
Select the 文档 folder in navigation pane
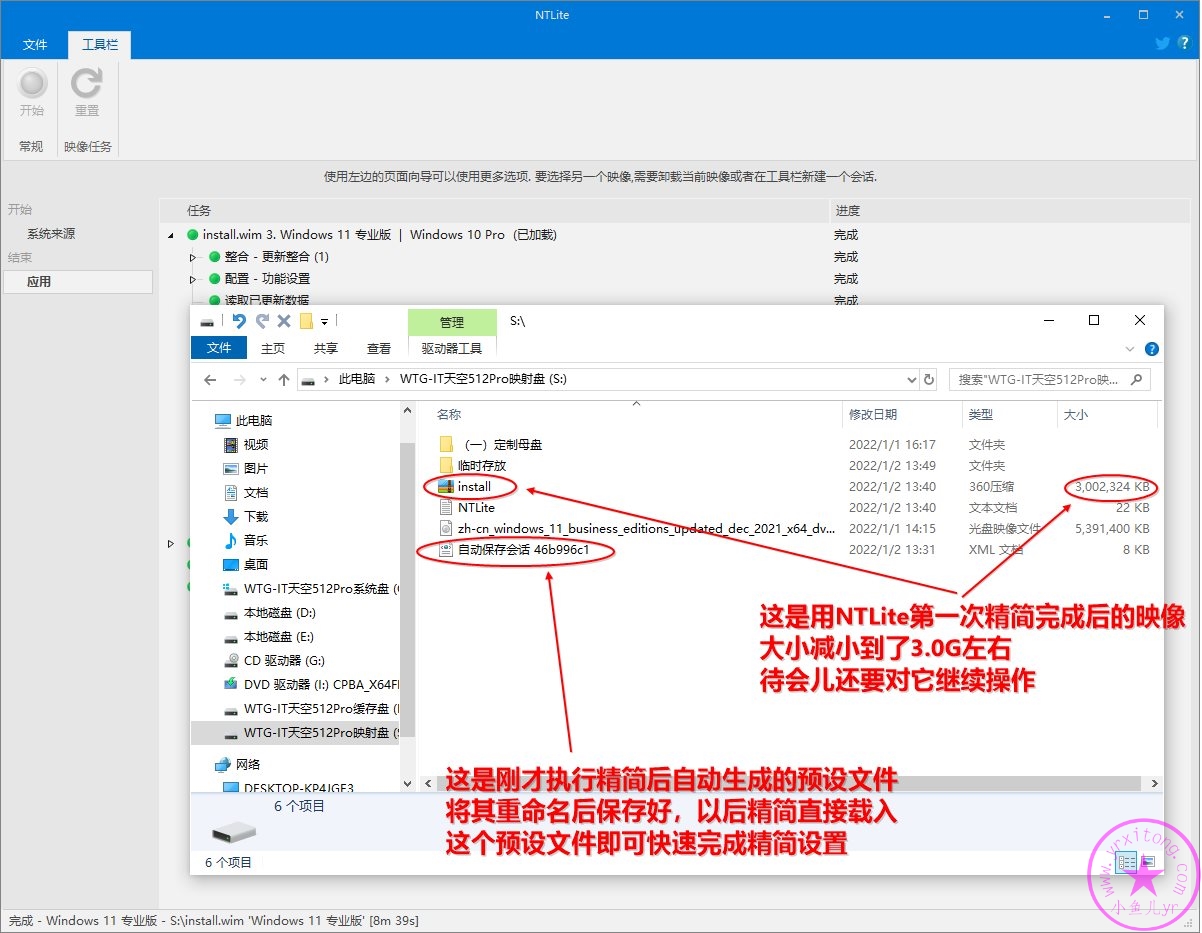point(256,492)
